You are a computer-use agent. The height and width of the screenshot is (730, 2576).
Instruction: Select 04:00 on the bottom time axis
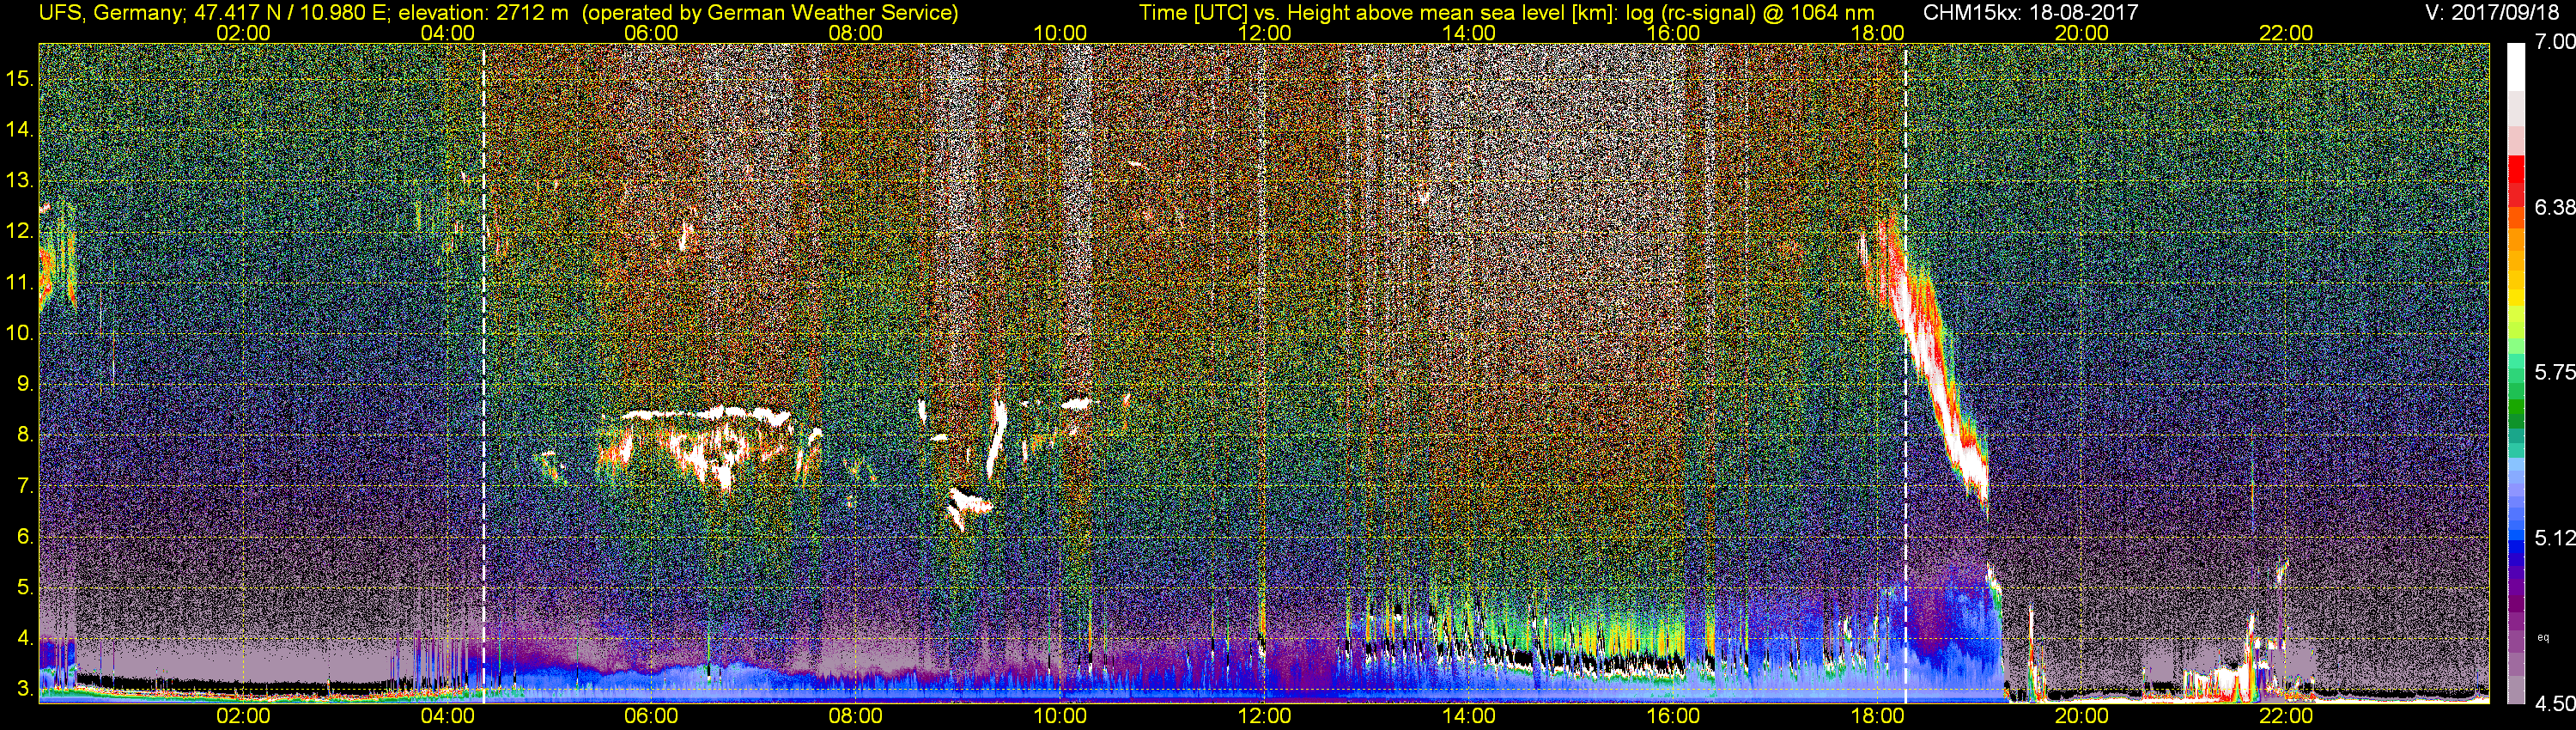click(x=448, y=716)
